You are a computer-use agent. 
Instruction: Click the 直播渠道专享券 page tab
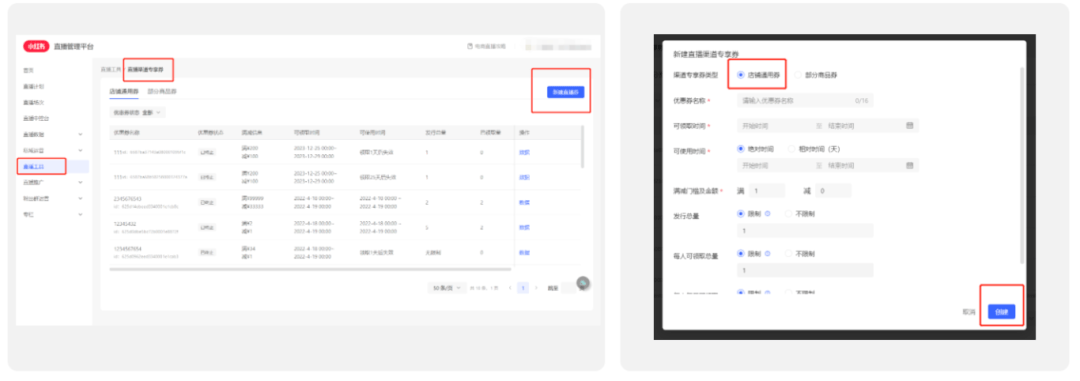pos(145,70)
